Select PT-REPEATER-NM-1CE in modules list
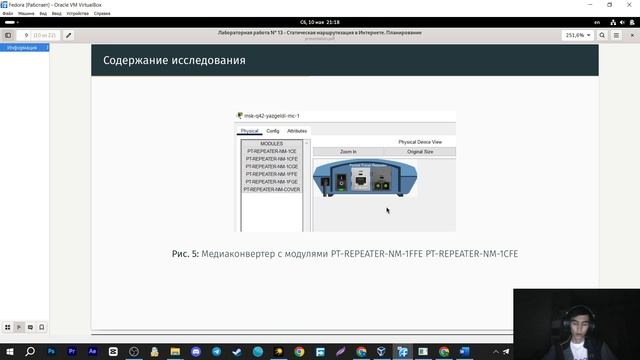The width and height of the screenshot is (640, 360). pyautogui.click(x=272, y=151)
